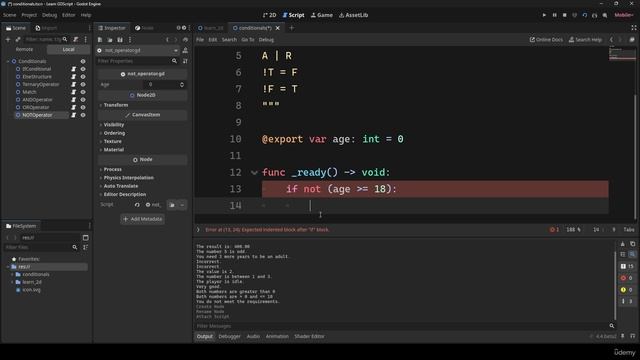The image size is (640, 360).
Task: Open IfConditional node's script
Action: coord(73,69)
